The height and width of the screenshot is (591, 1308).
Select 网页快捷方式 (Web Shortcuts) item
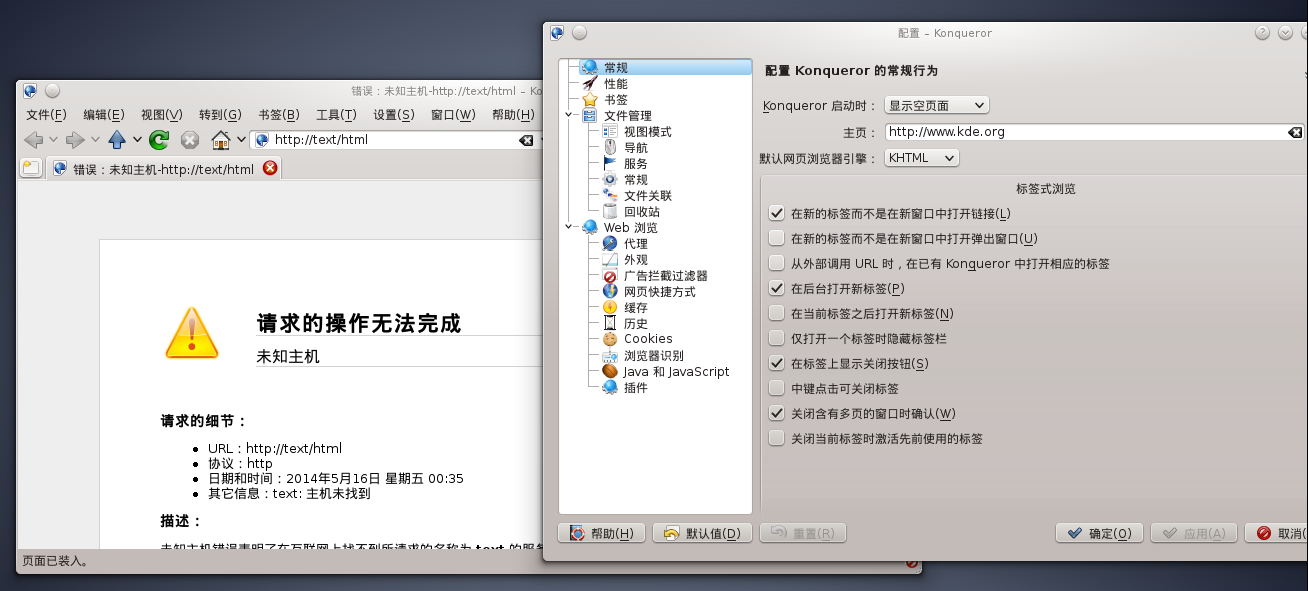pyautogui.click(x=659, y=292)
